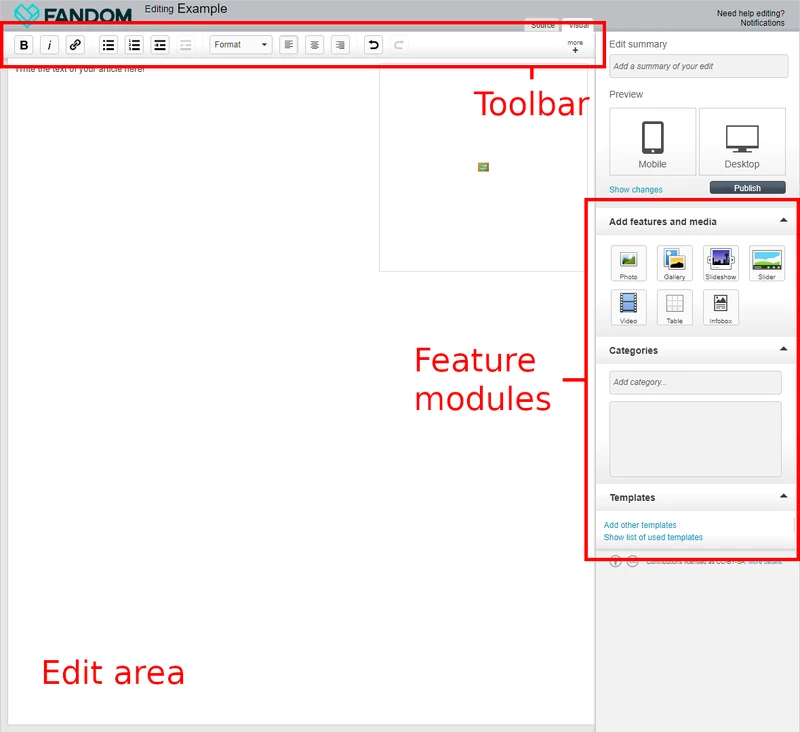Add a Photo feature

628,263
